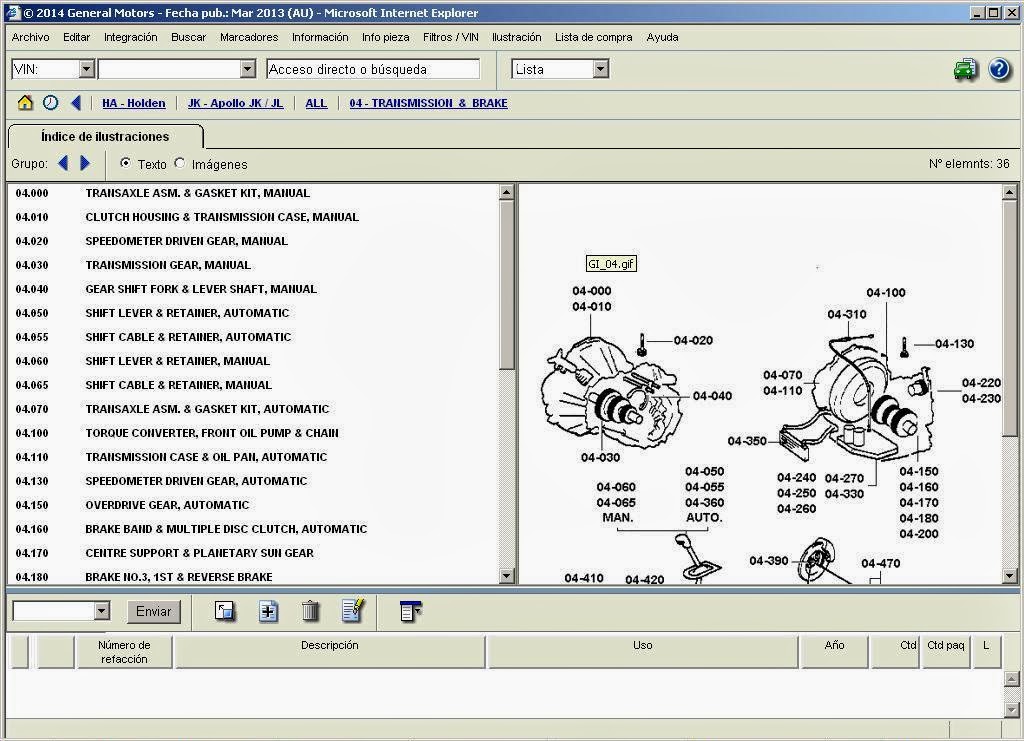Go to the home icon
The width and height of the screenshot is (1024, 741).
pos(25,102)
